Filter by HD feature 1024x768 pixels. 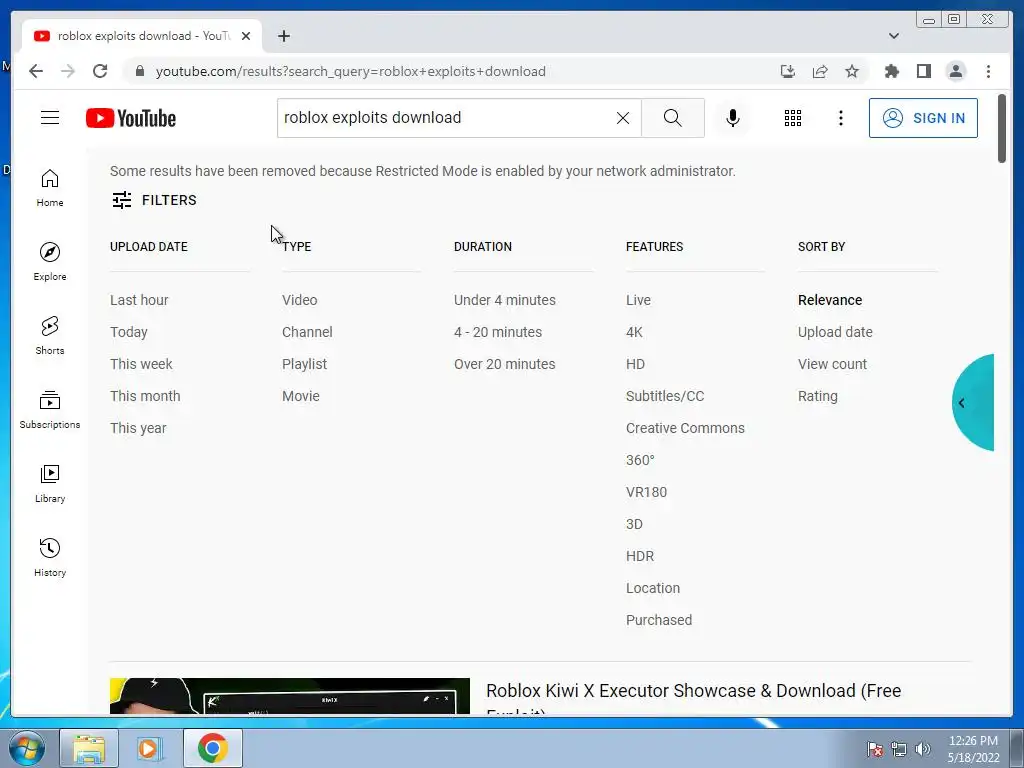635,364
